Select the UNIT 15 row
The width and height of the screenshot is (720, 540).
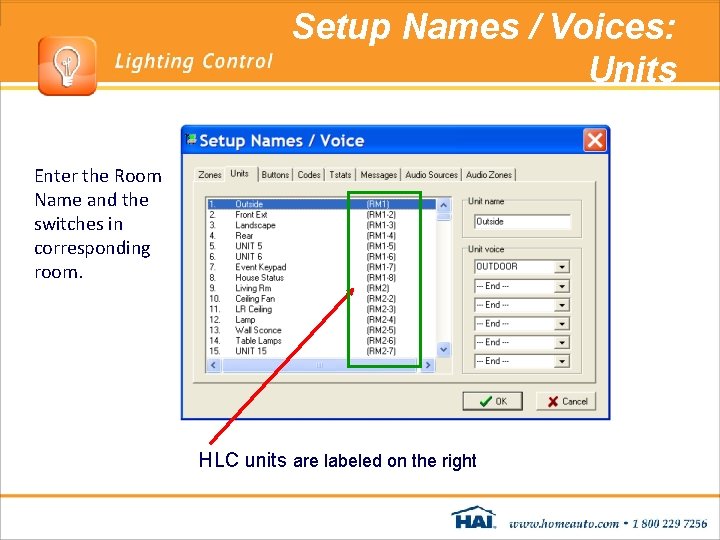[321, 351]
